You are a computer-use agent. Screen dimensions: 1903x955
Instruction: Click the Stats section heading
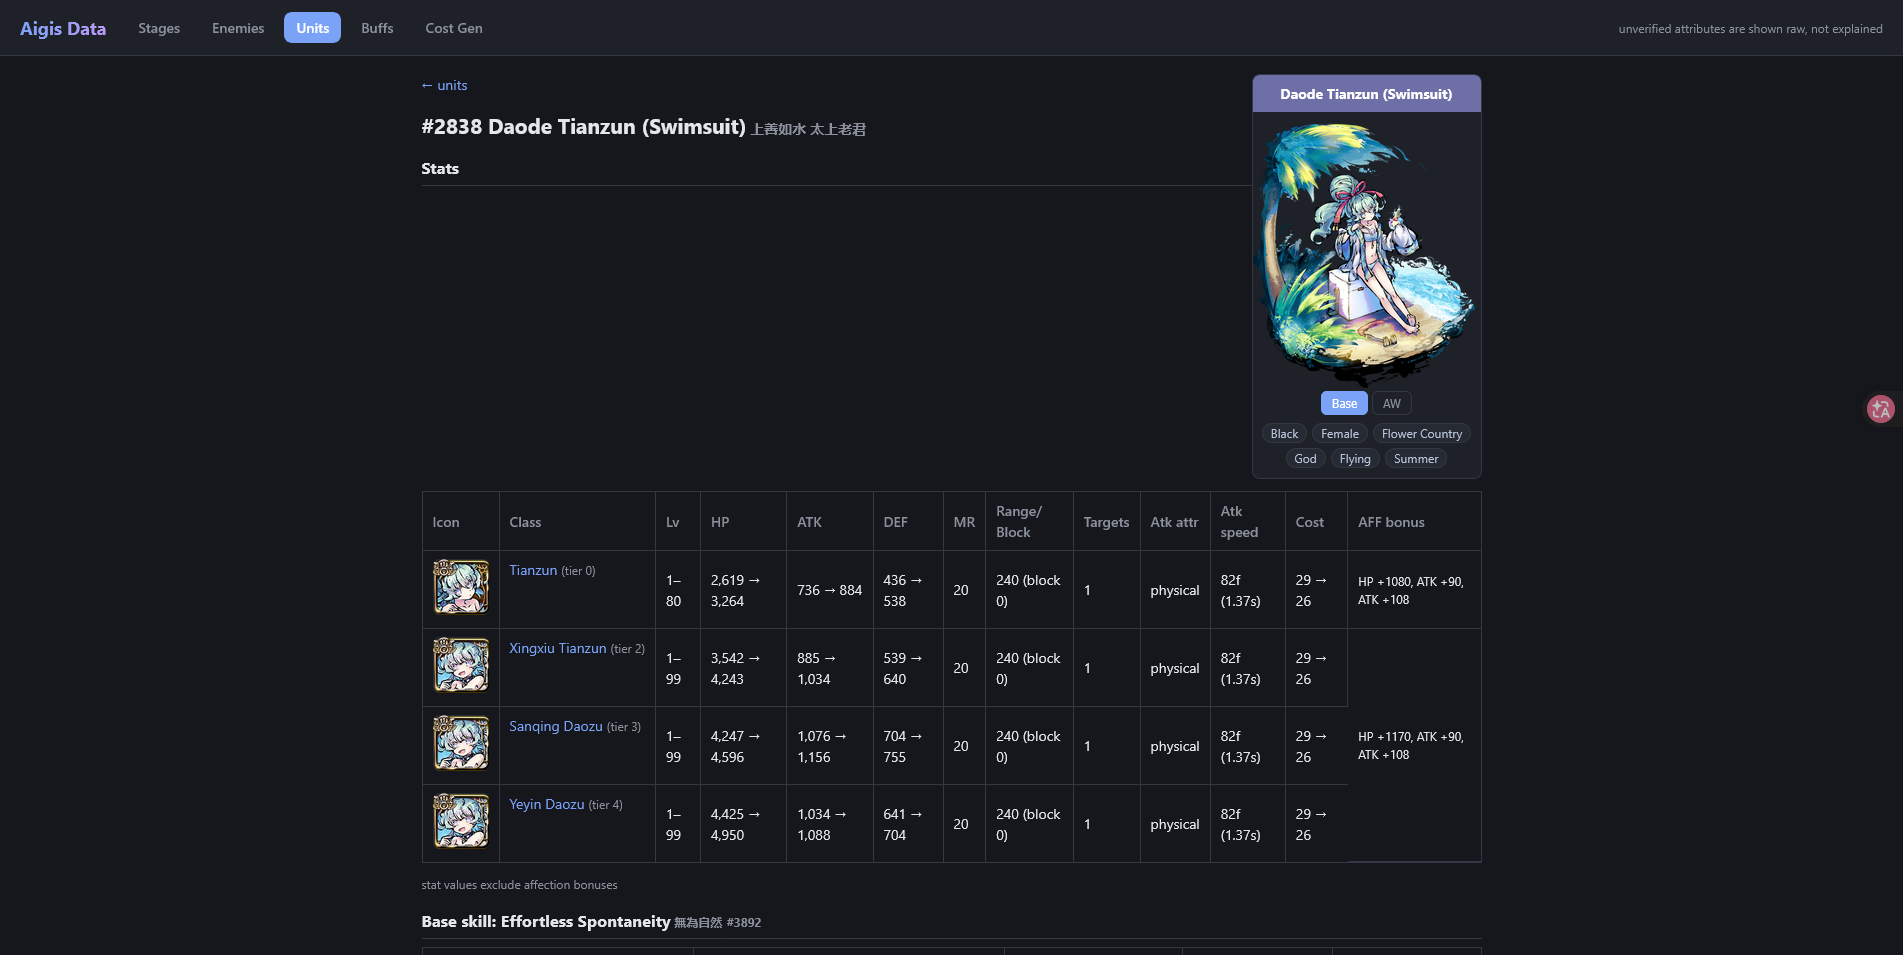click(440, 168)
